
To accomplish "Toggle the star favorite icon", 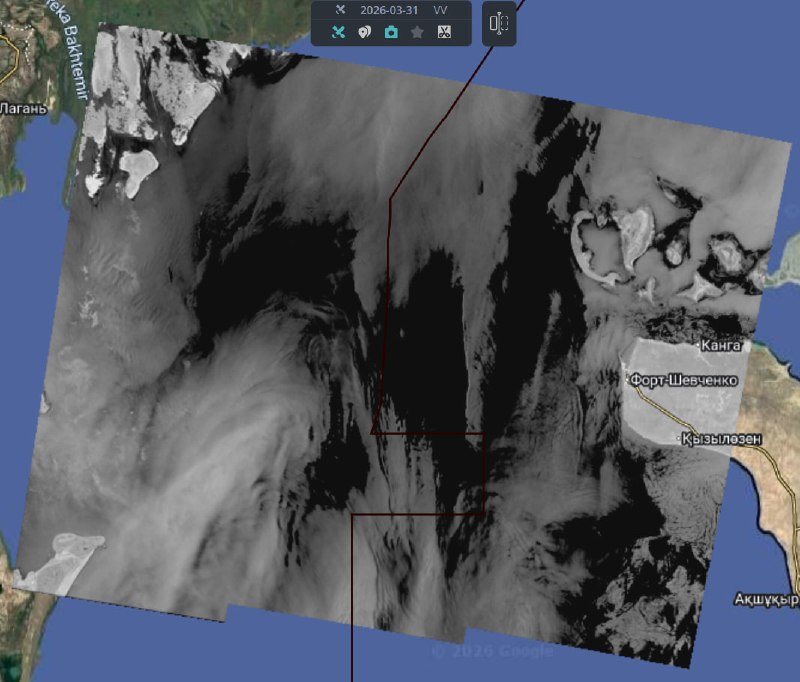I will 417,32.
